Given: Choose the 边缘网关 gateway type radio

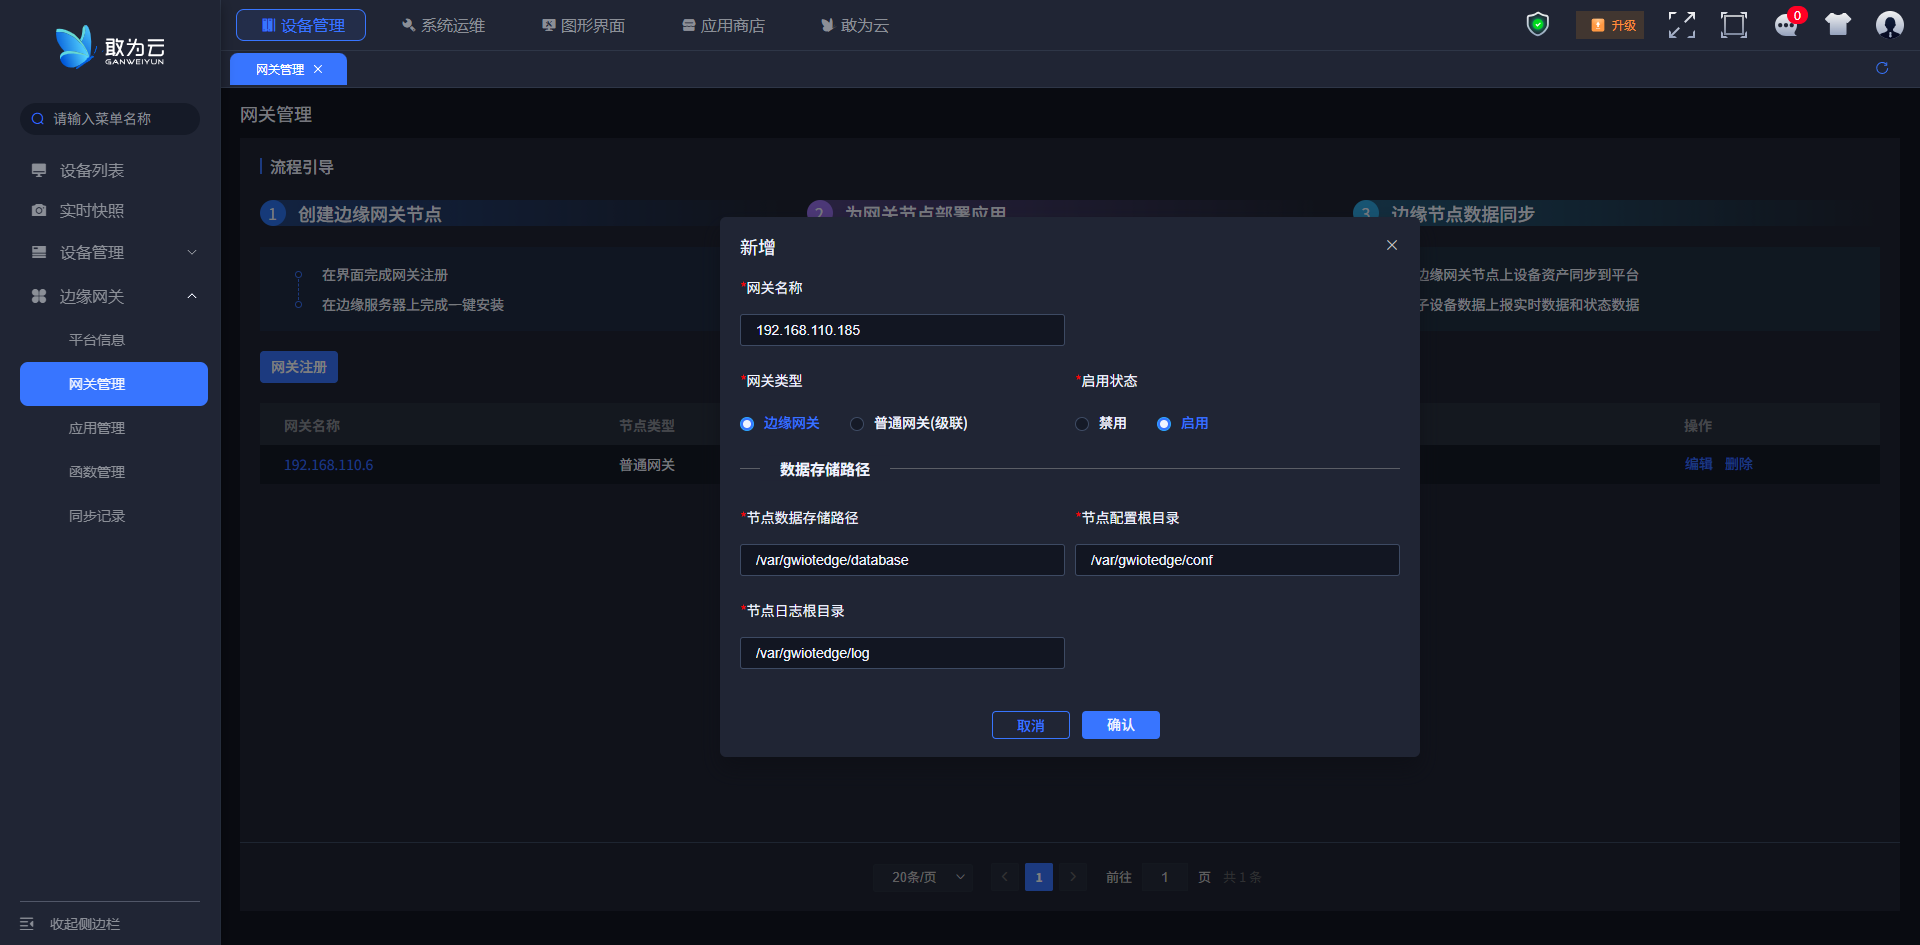Looking at the screenshot, I should (747, 424).
